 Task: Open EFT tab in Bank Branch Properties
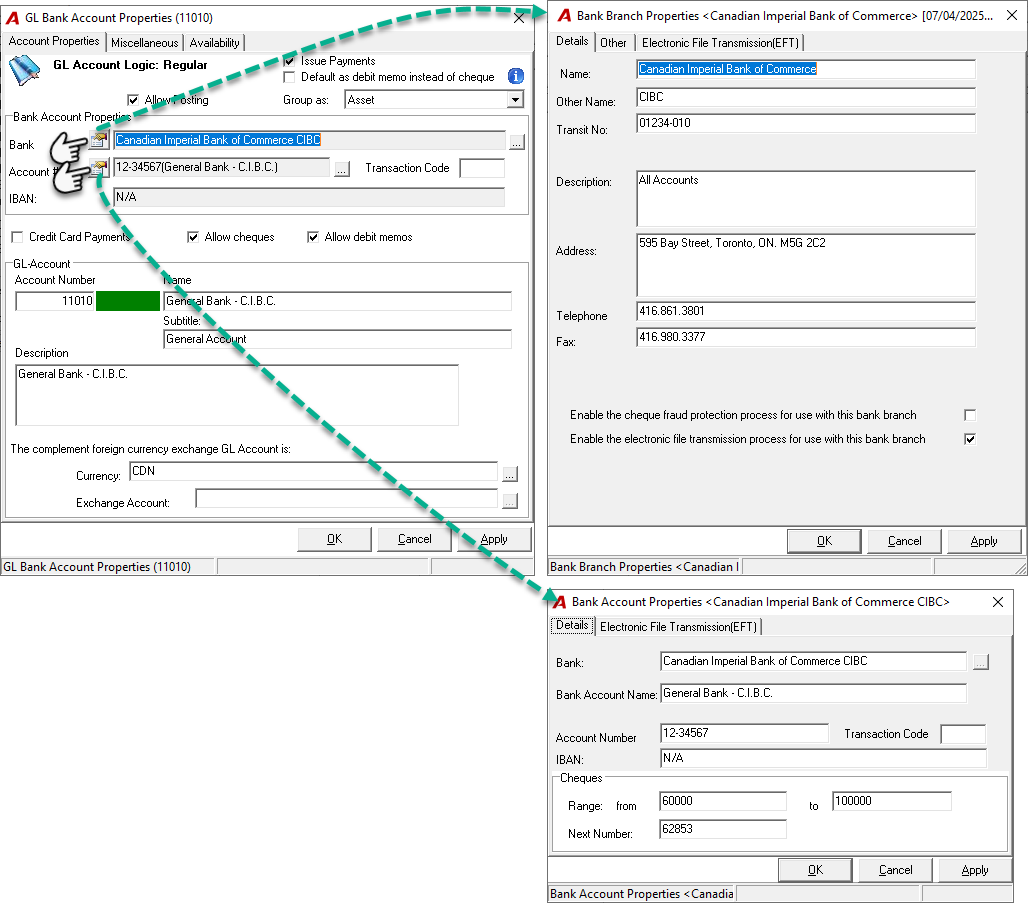[x=720, y=43]
